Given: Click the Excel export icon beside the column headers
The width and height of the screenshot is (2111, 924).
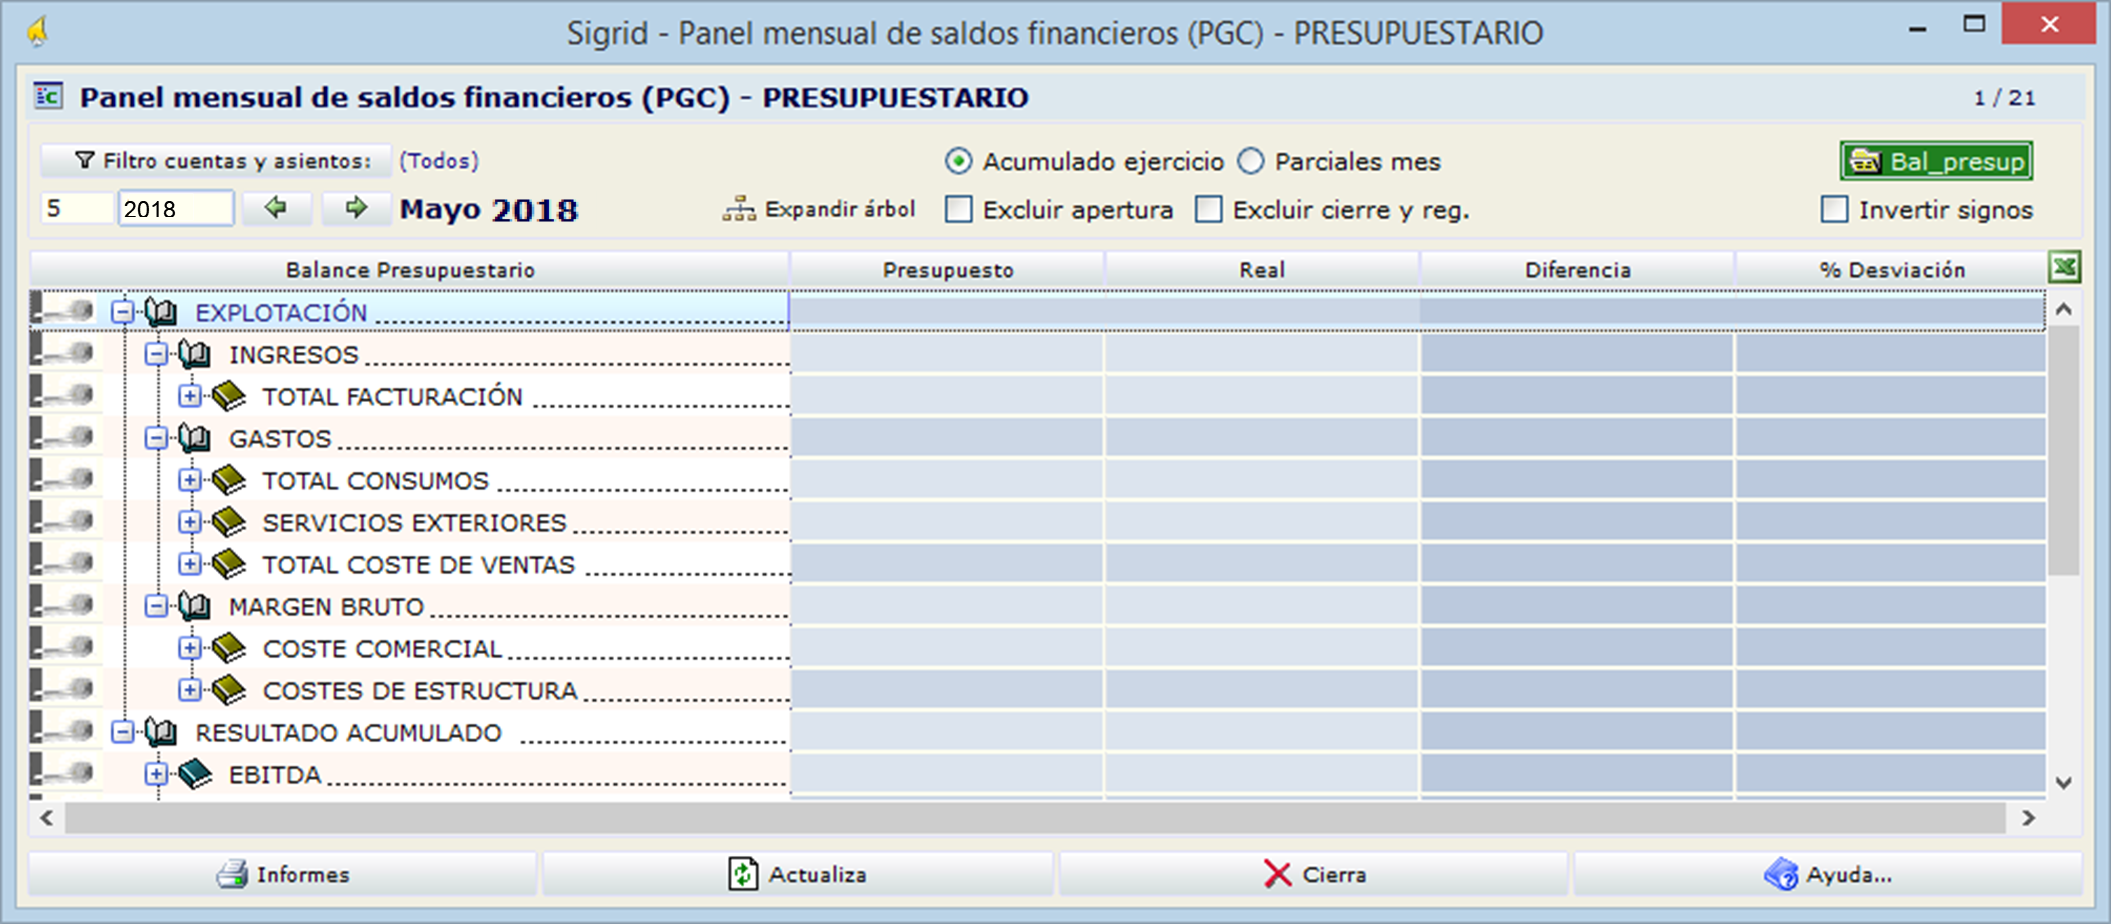Looking at the screenshot, I should [2064, 268].
